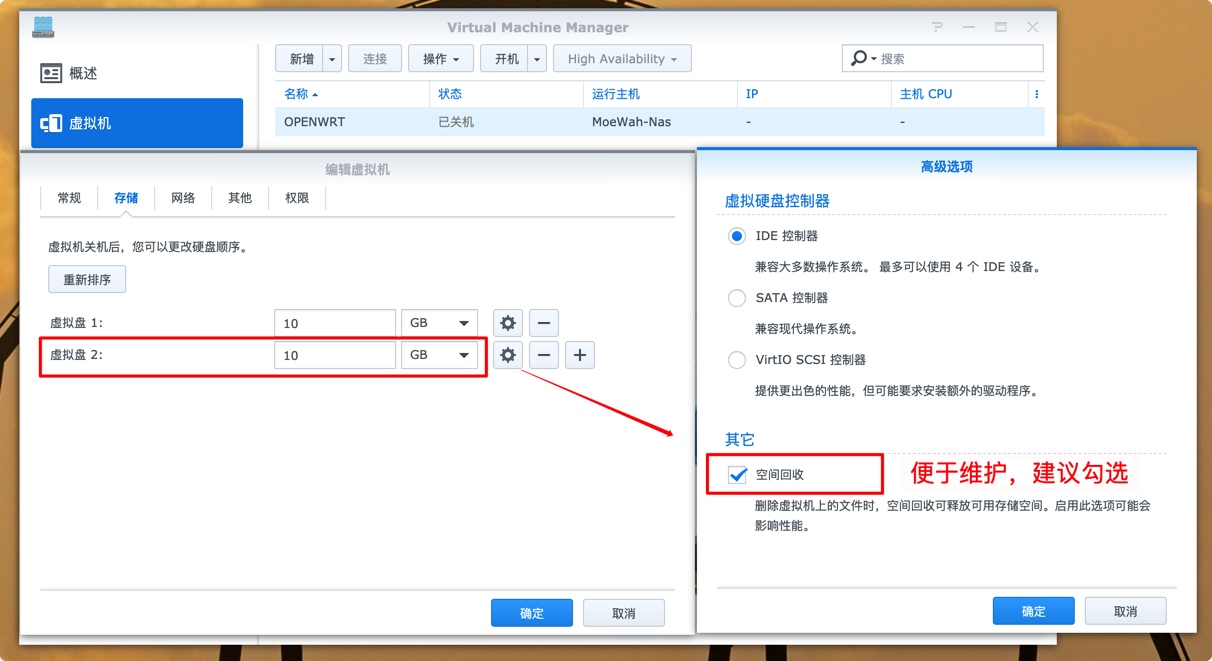The width and height of the screenshot is (1212, 661).
Task: Open column options menu in table header
Action: click(x=1036, y=94)
